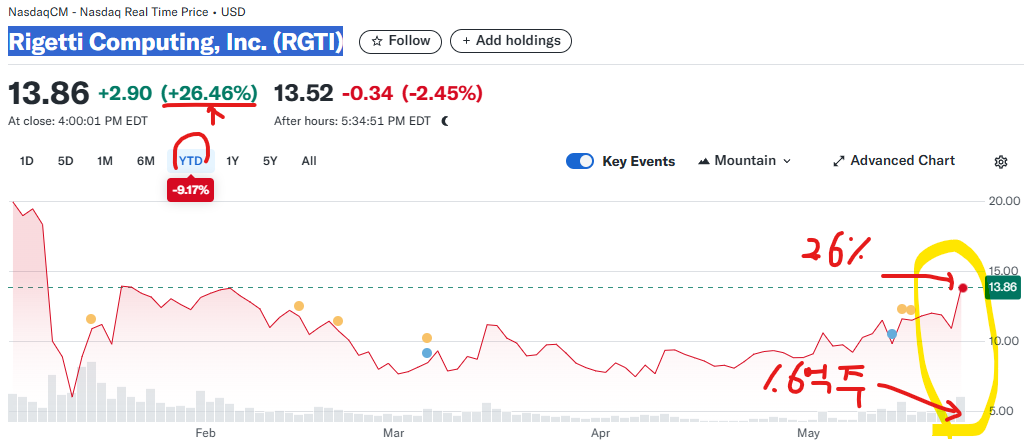Select the 1Y time range
Image resolution: width=1028 pixels, height=446 pixels.
(x=232, y=161)
